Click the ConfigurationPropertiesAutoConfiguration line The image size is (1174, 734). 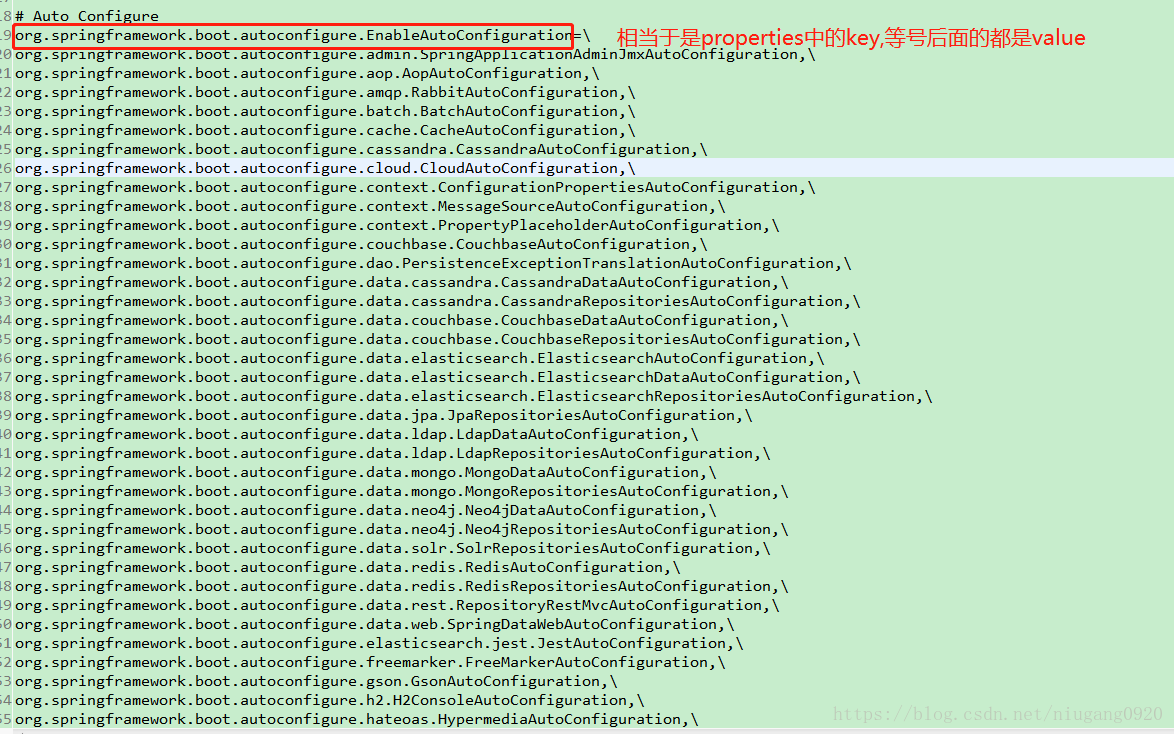point(415,187)
